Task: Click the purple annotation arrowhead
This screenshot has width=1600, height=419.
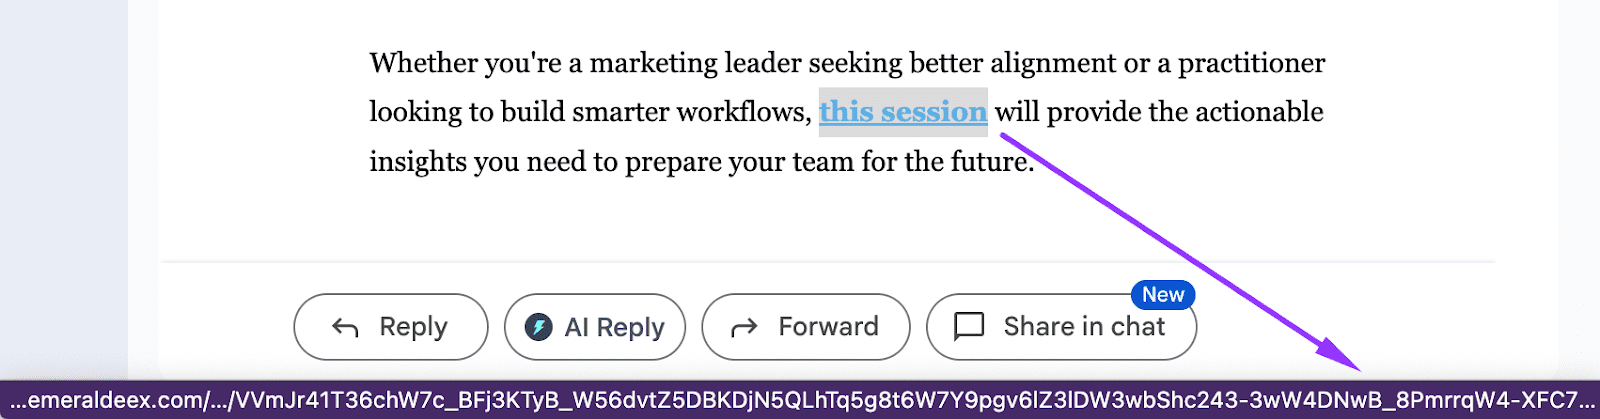Action: click(x=1340, y=355)
